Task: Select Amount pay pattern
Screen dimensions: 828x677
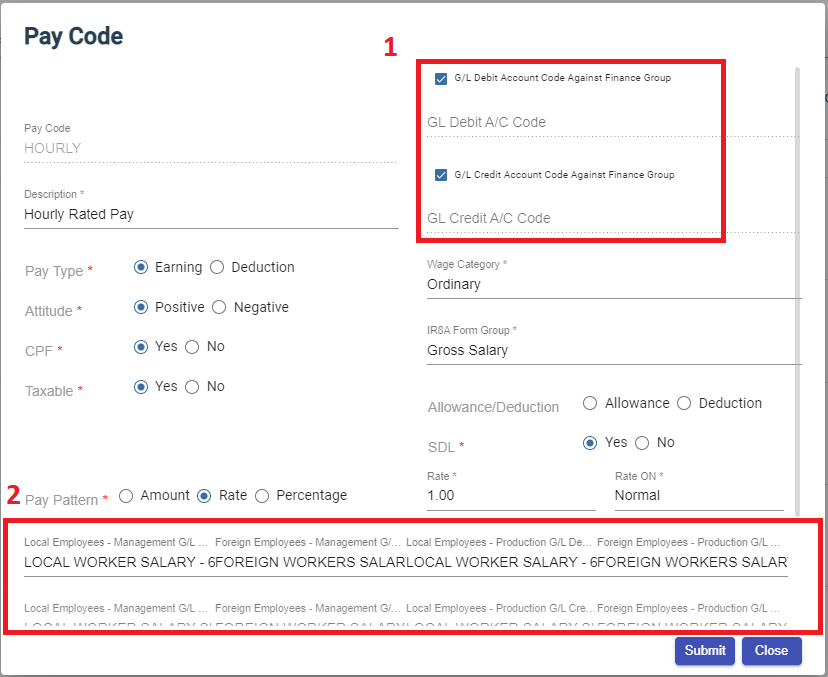Action: coord(126,495)
